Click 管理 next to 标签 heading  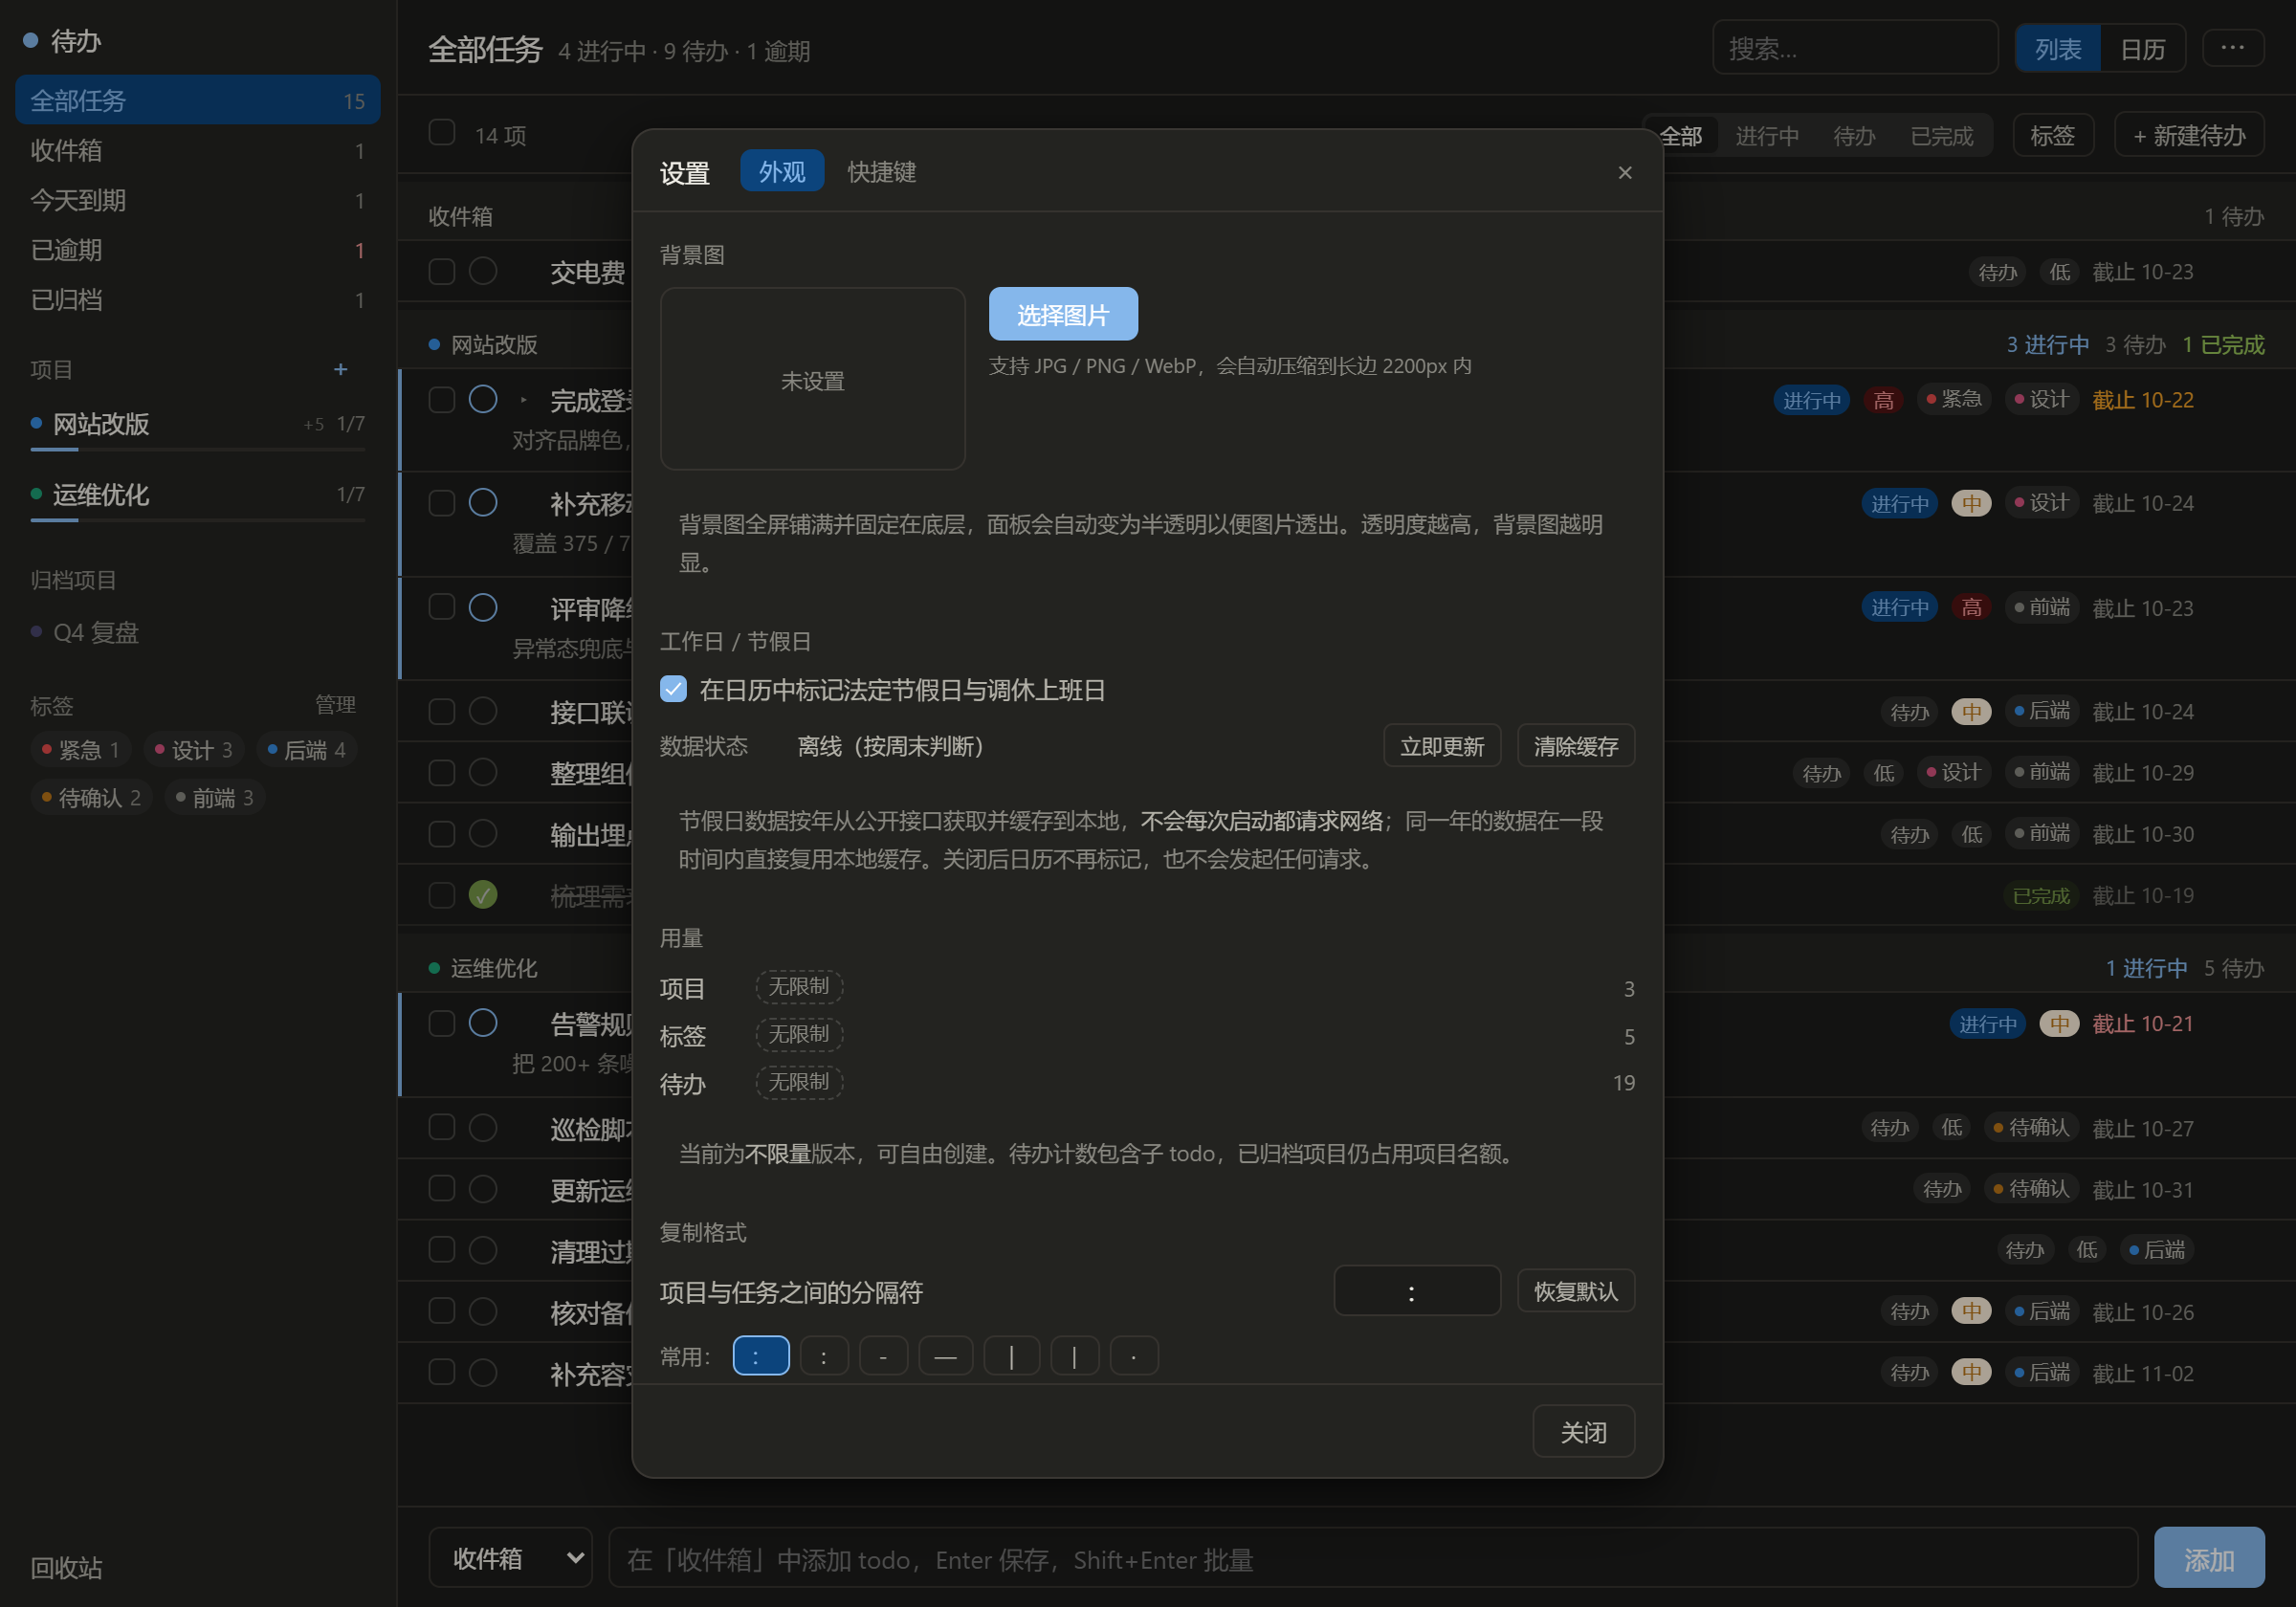[335, 705]
